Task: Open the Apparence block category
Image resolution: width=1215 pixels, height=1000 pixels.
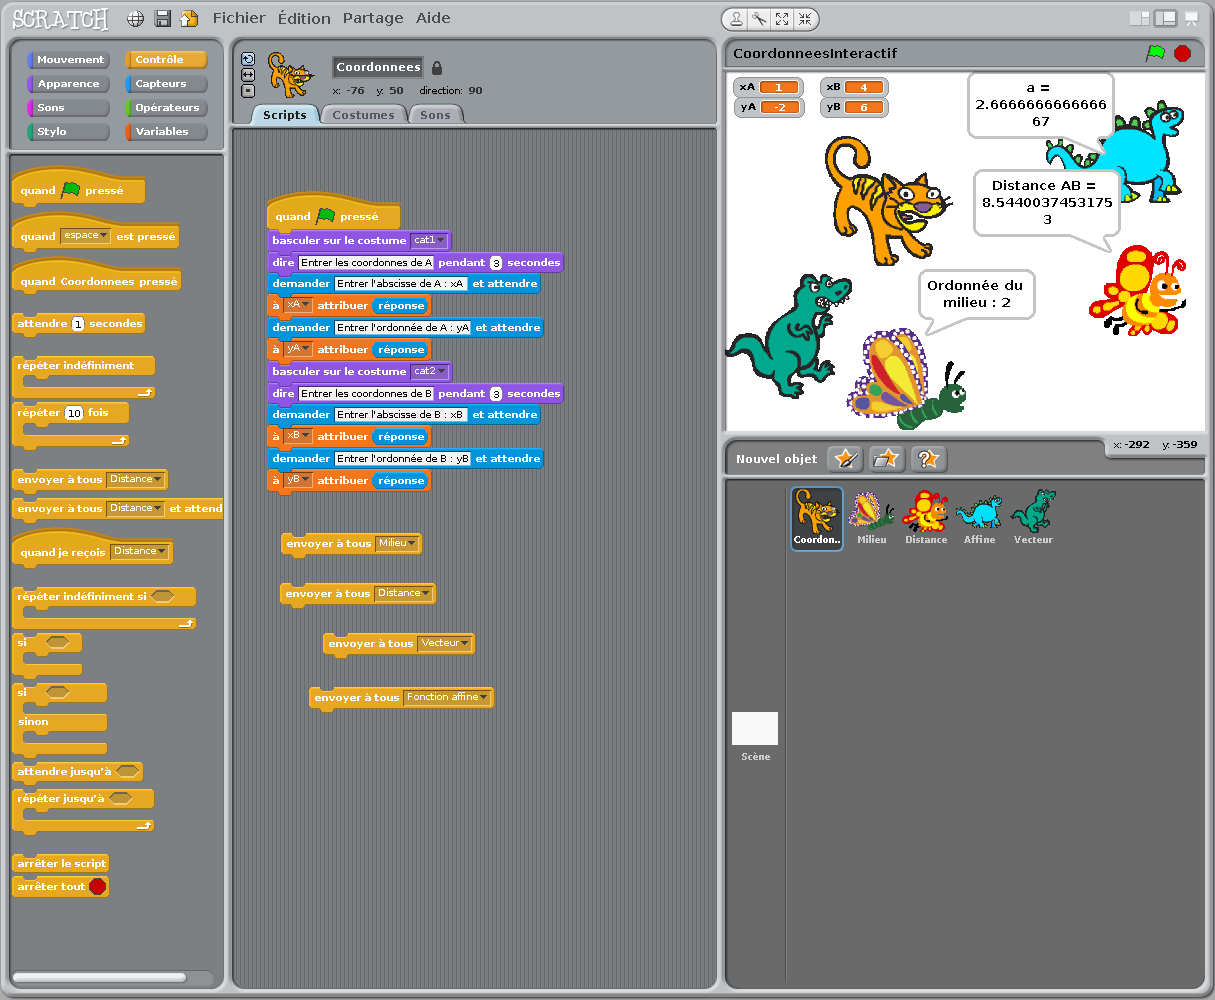Action: coord(69,84)
